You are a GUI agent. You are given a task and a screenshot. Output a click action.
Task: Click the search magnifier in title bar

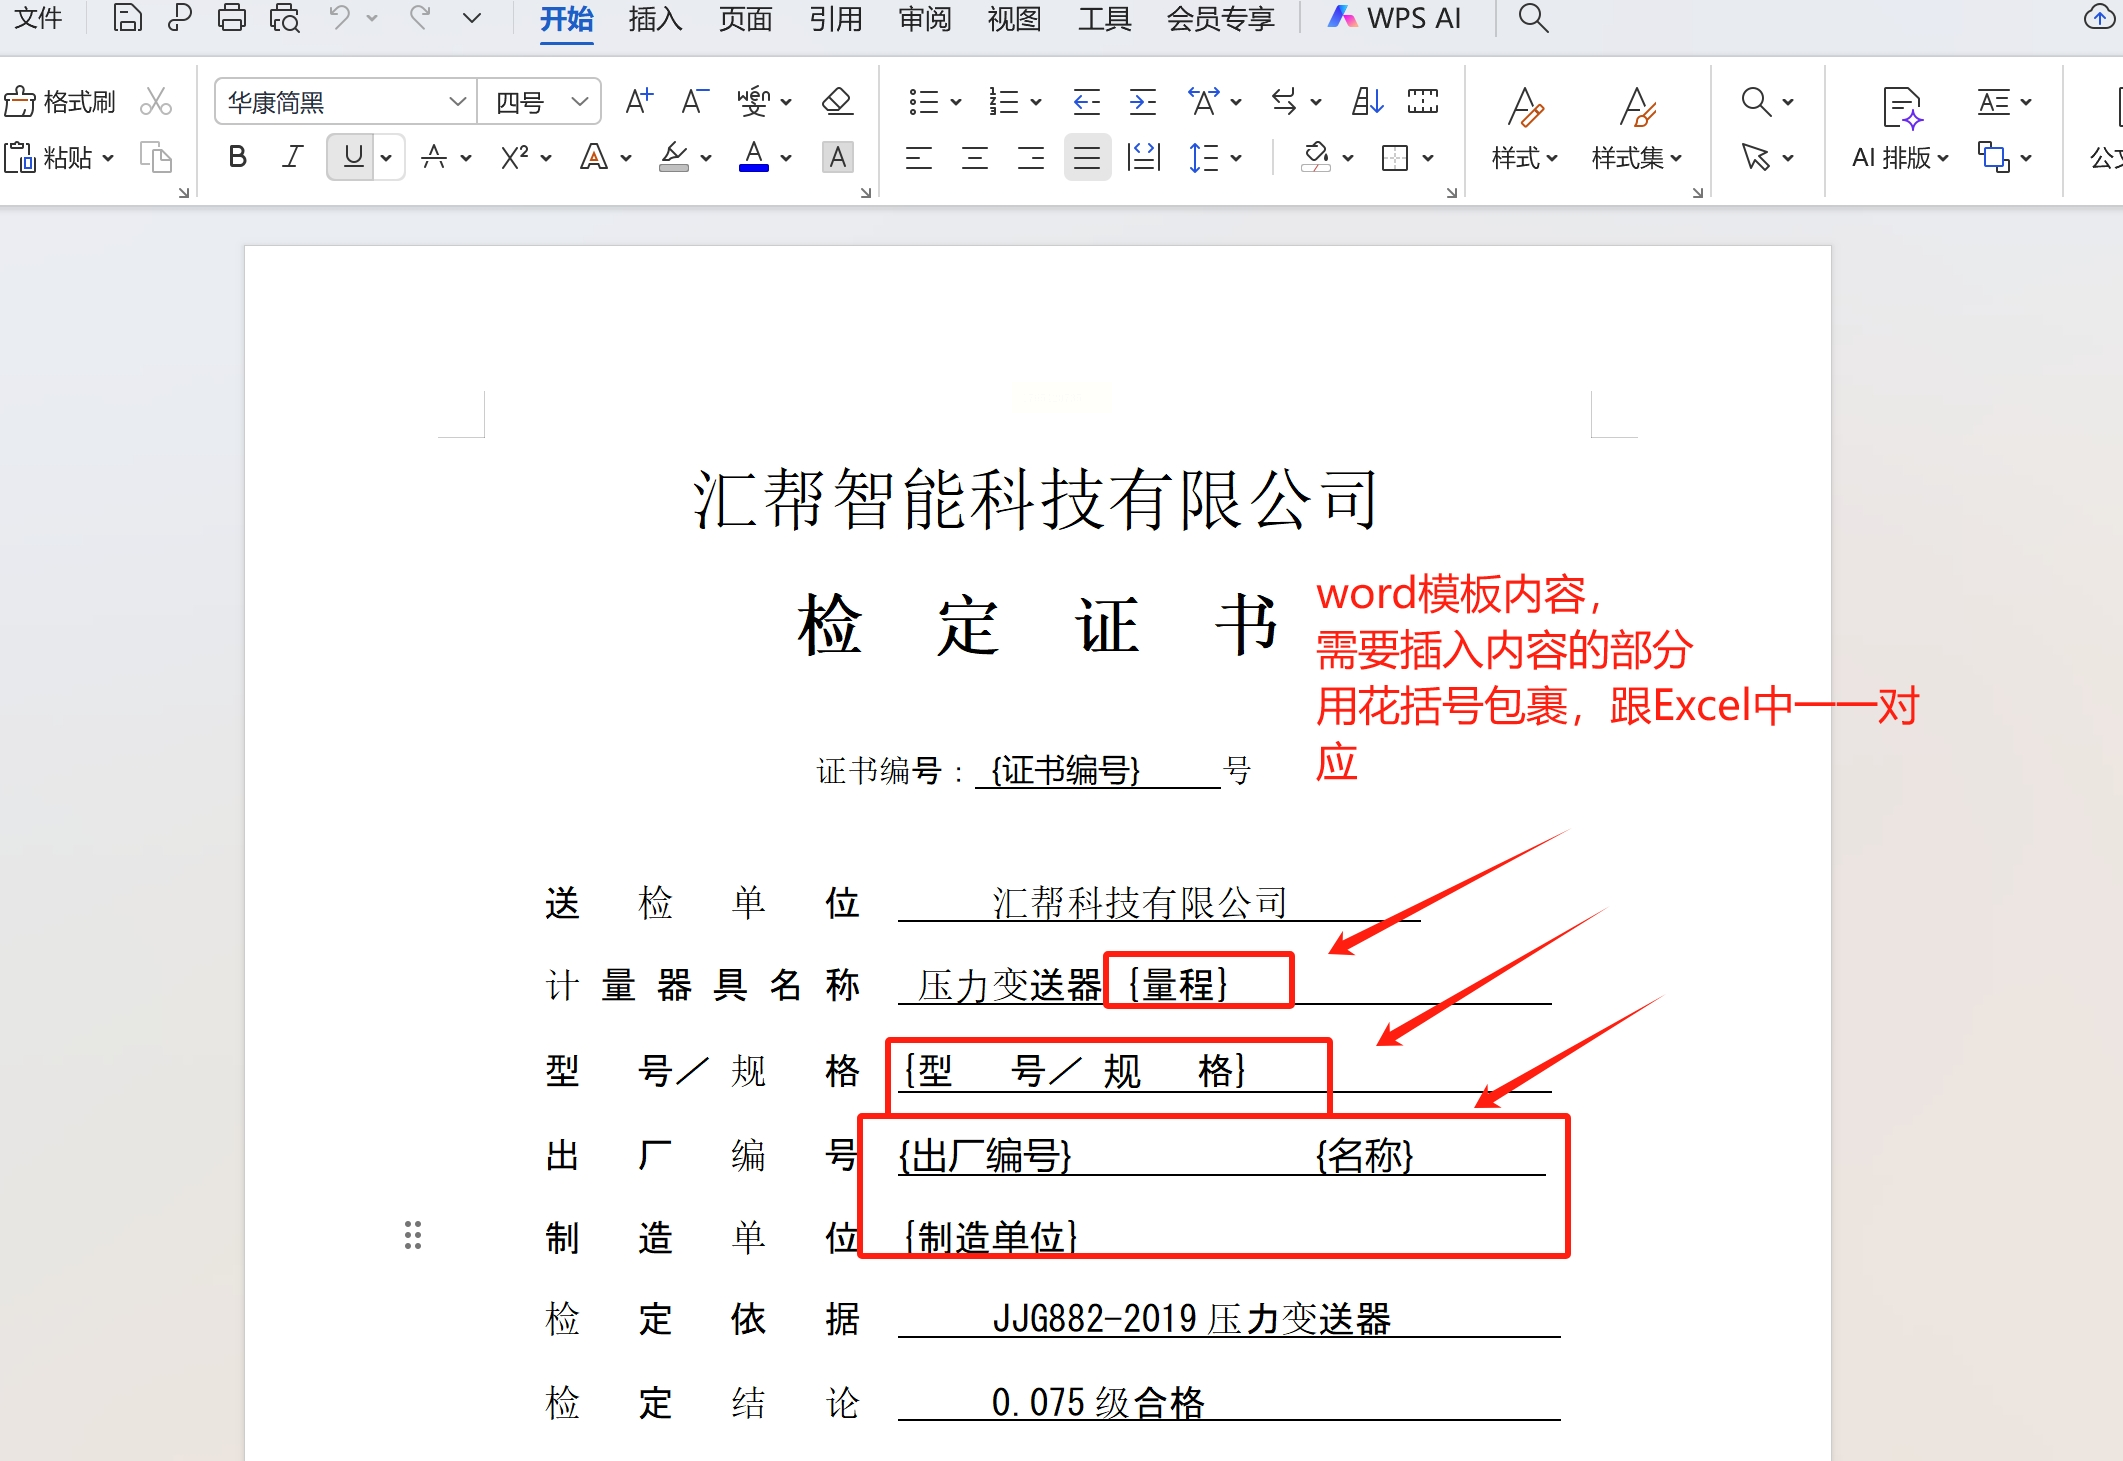coord(1532,18)
